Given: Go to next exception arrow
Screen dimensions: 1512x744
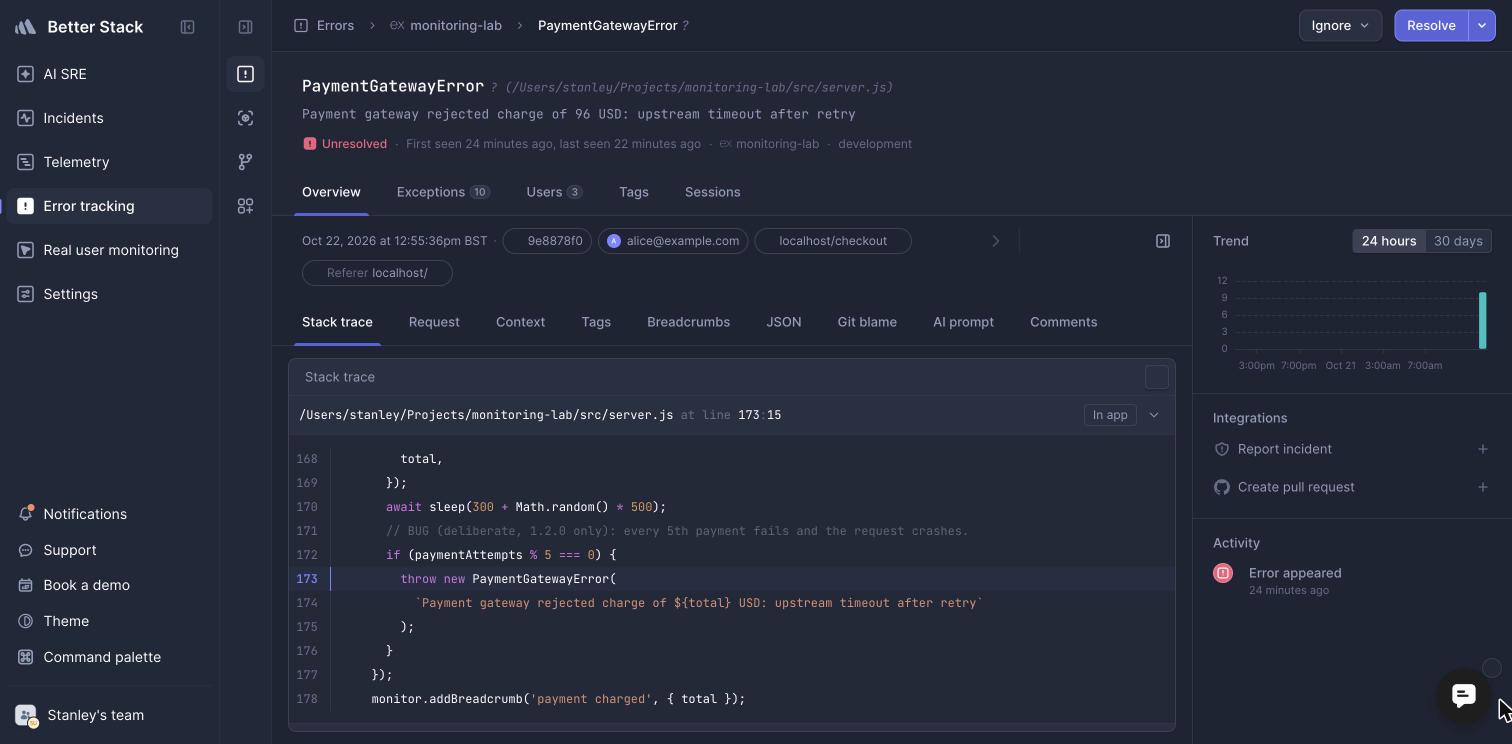Looking at the screenshot, I should (995, 241).
